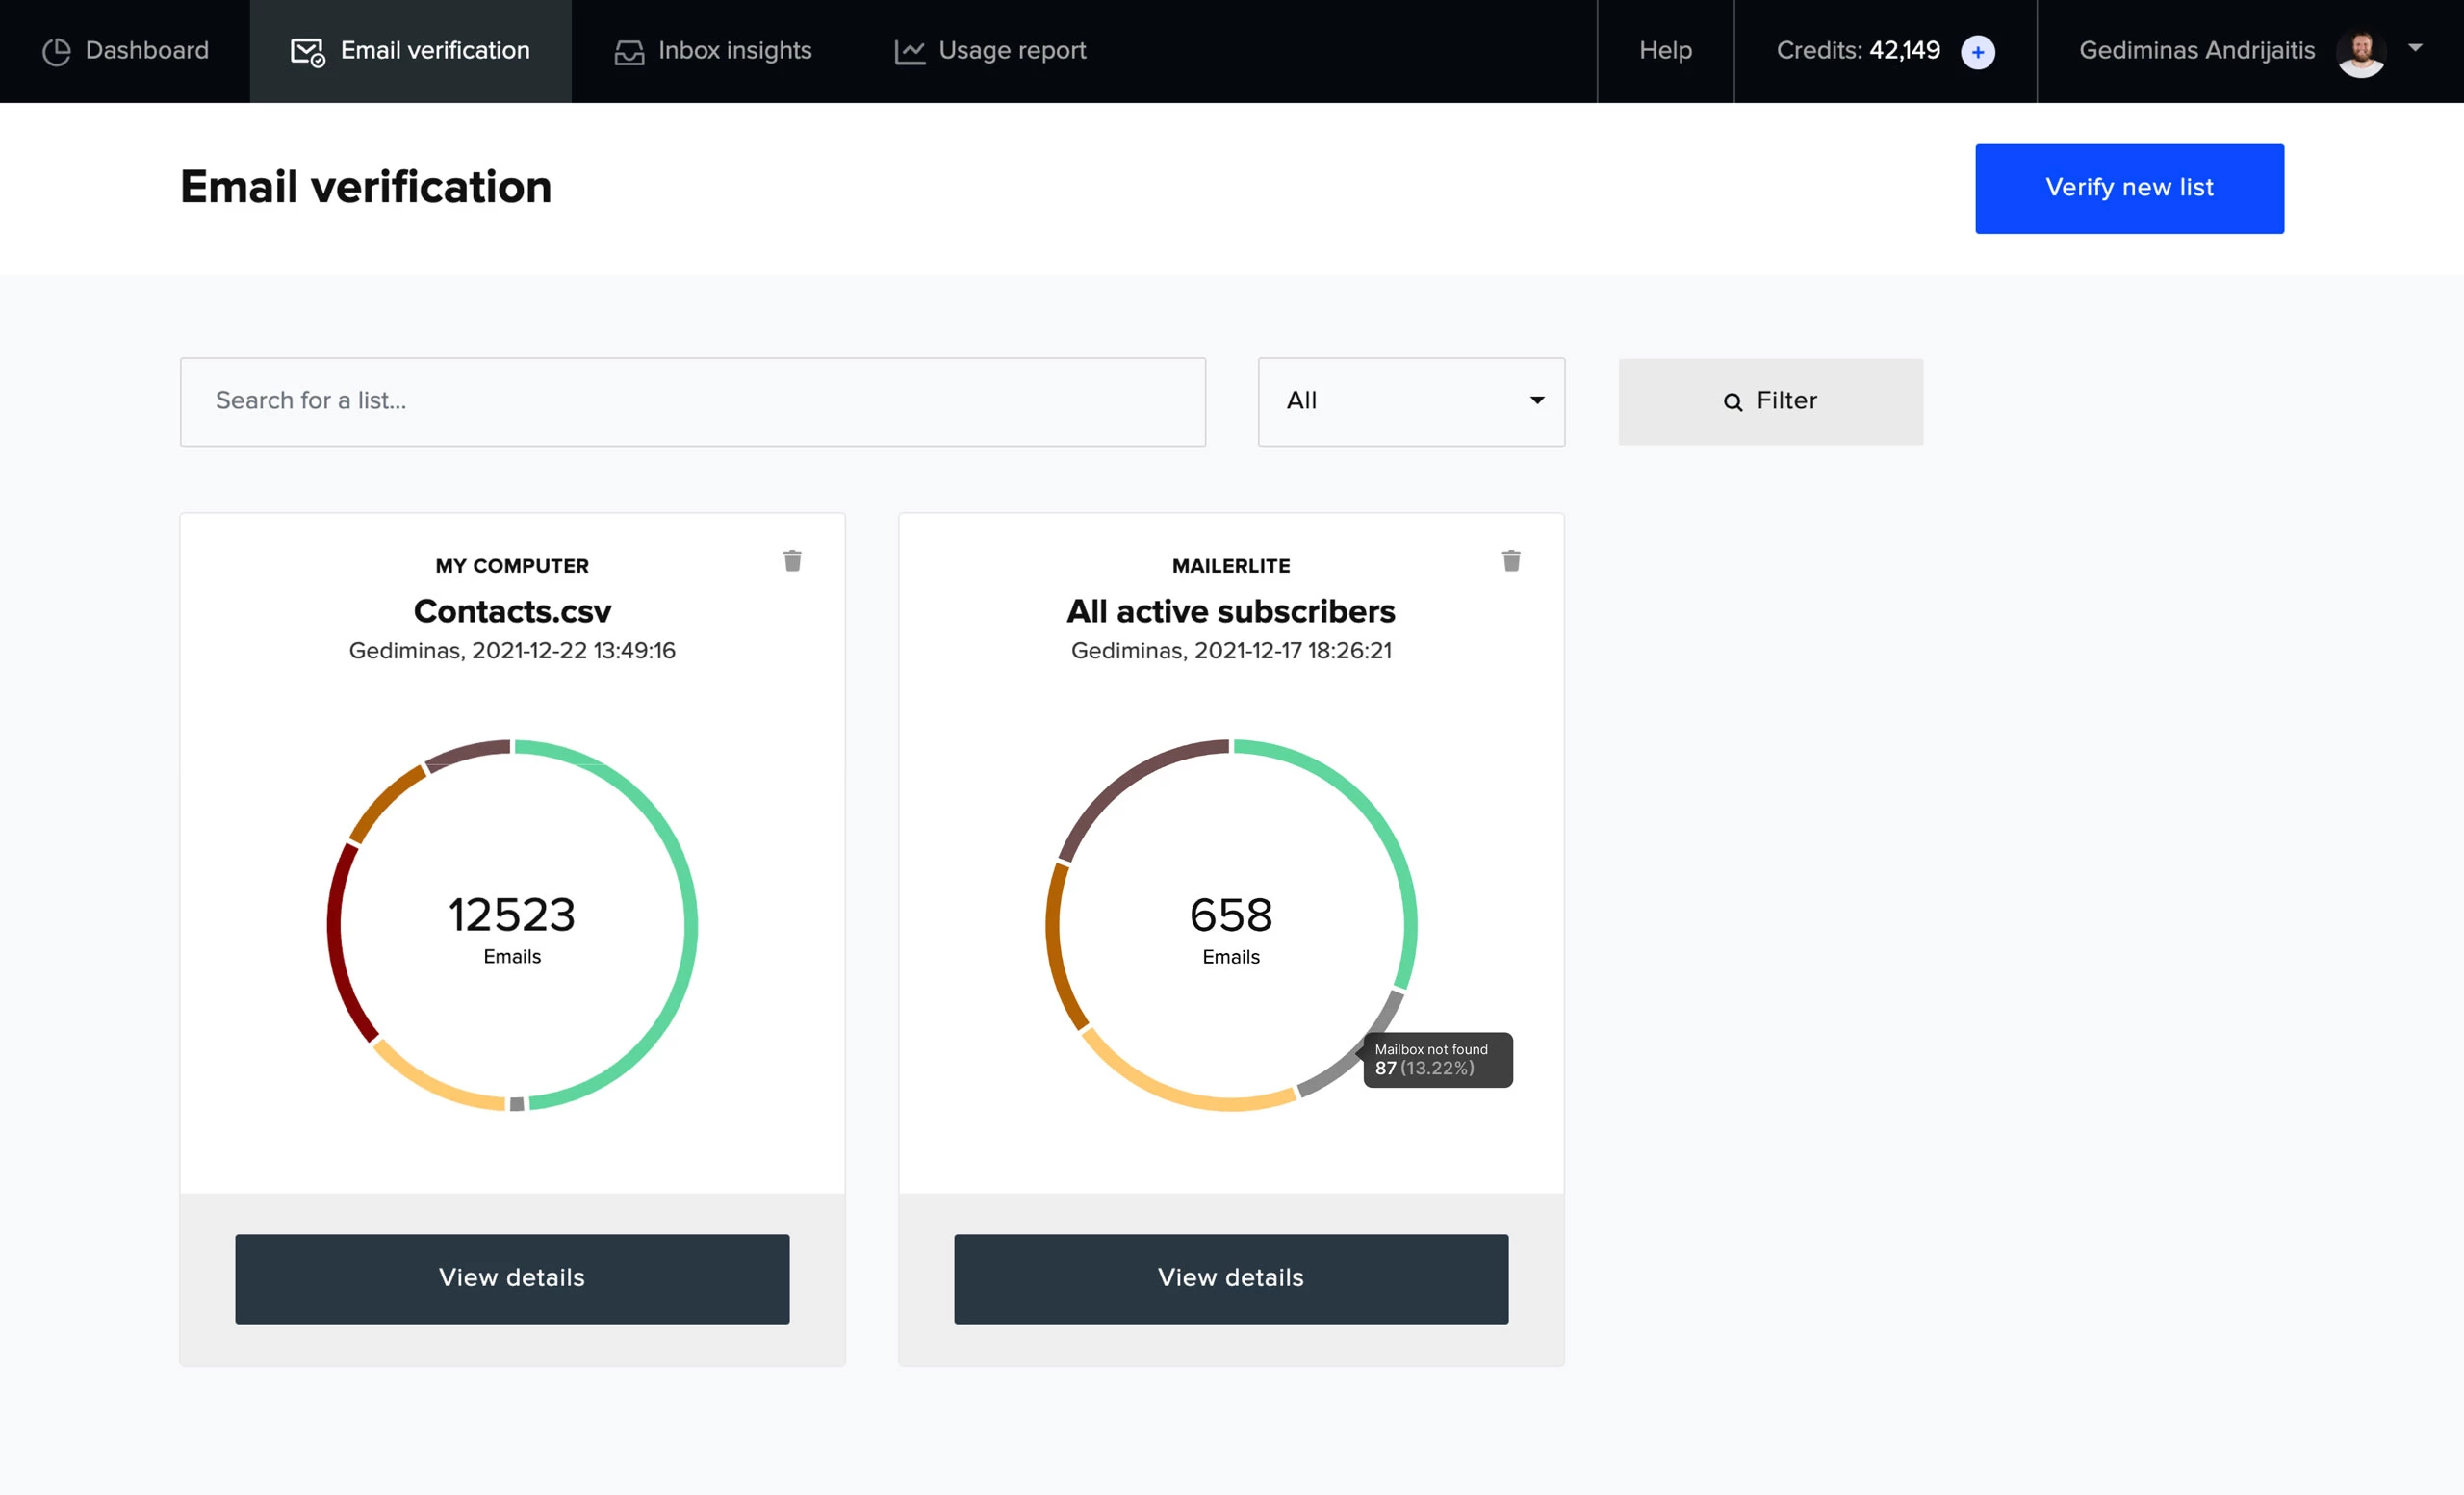Click the Filter search icon
Image resolution: width=2464 pixels, height=1495 pixels.
(x=1733, y=400)
